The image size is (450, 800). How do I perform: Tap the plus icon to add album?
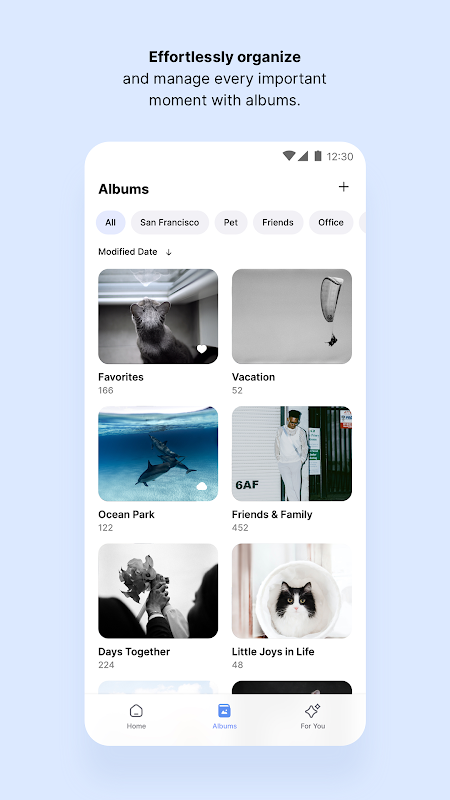343,187
